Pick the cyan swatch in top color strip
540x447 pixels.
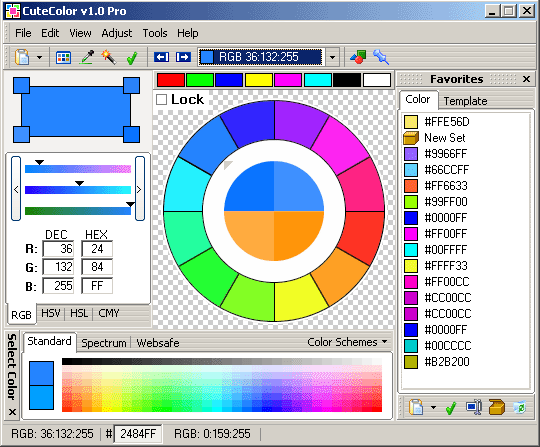tap(318, 80)
